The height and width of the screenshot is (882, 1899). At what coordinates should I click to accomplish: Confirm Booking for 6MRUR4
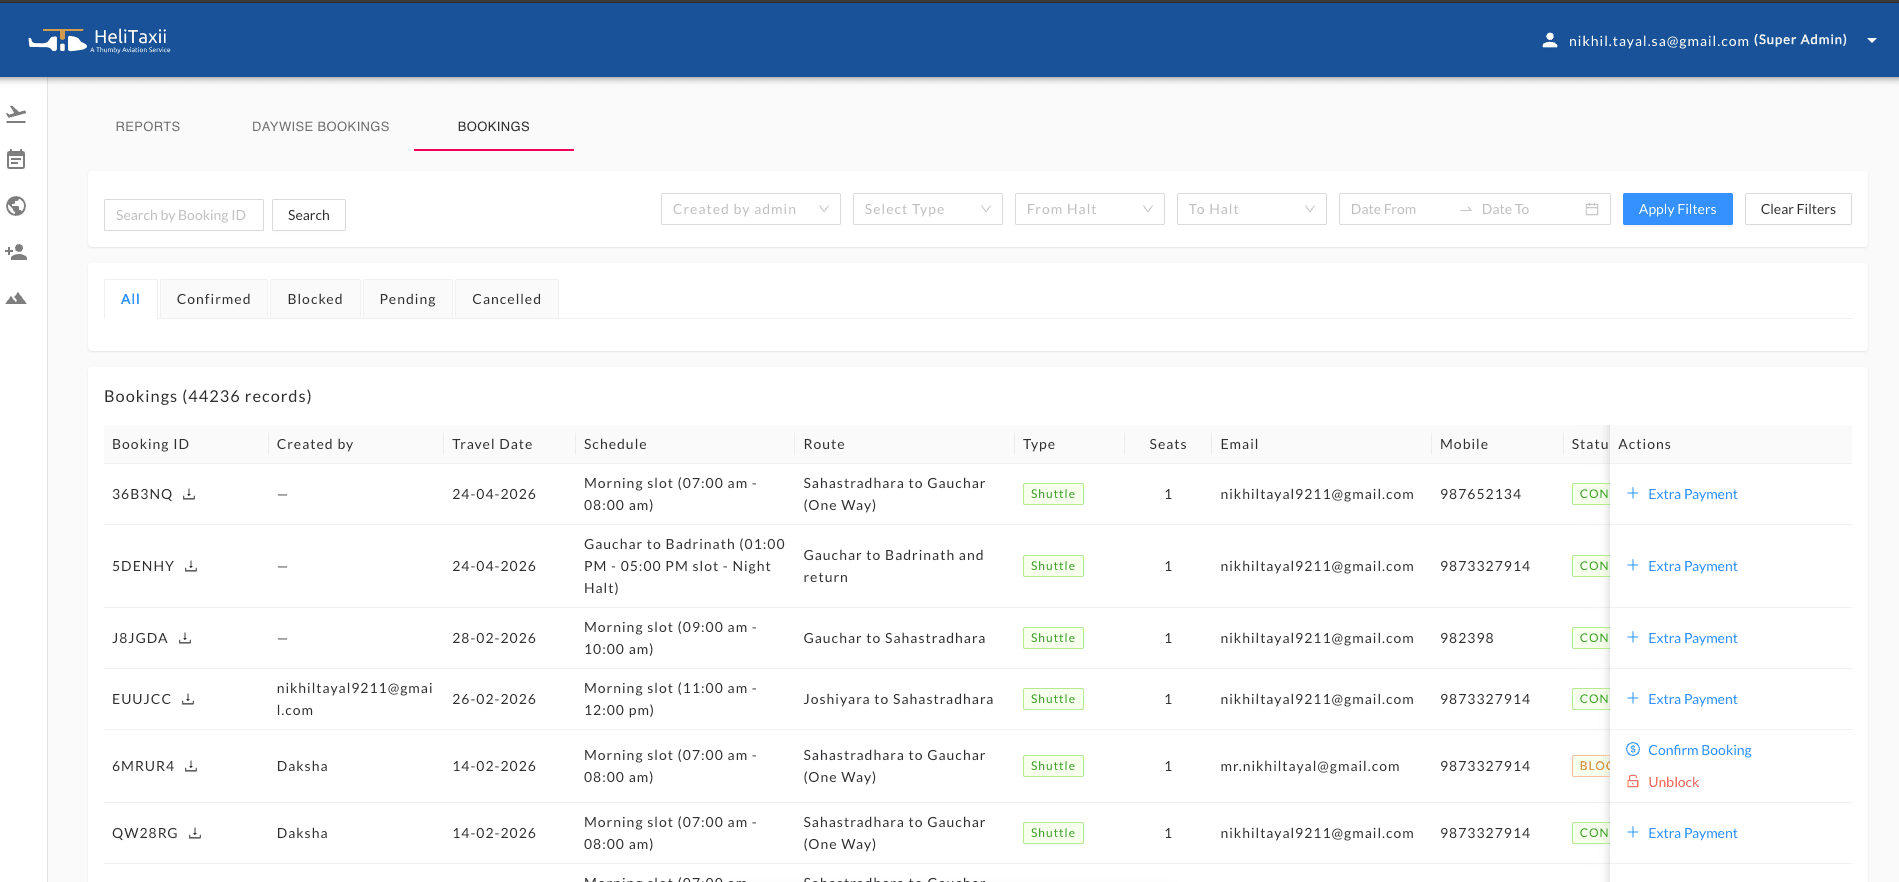pos(1689,750)
